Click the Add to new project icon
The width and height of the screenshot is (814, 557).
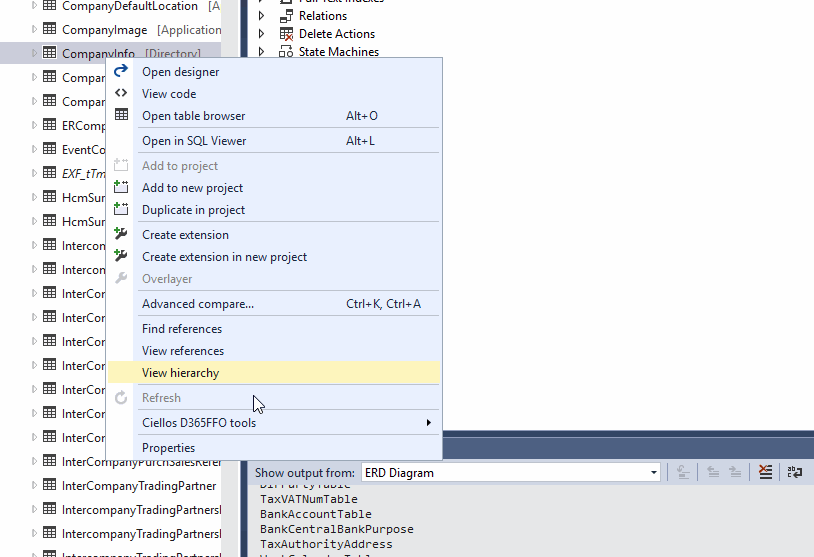[x=121, y=187]
